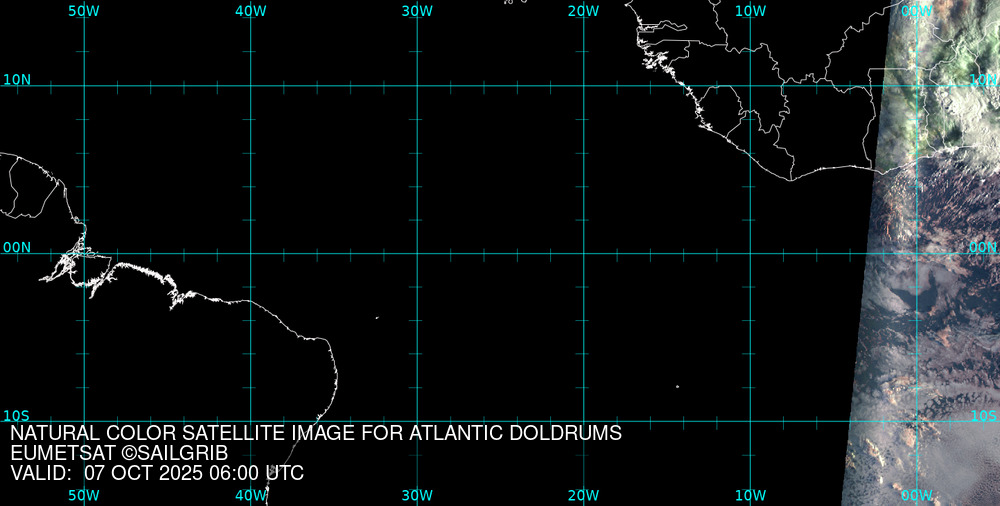This screenshot has height=506, width=1000.
Task: Click the 10S latitude label on the left edge
Action: [x=17, y=415]
